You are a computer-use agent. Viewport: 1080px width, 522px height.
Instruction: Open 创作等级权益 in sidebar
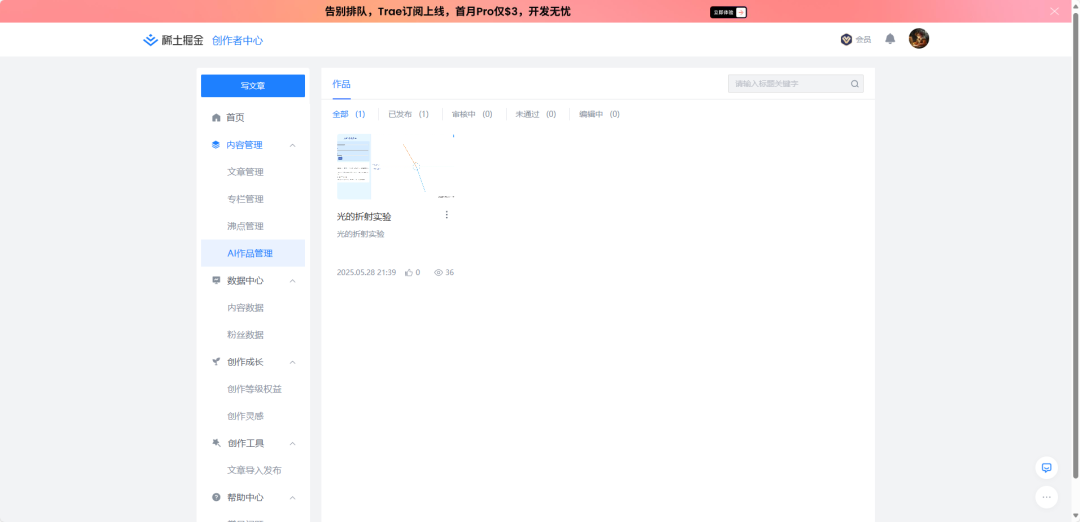(x=253, y=389)
